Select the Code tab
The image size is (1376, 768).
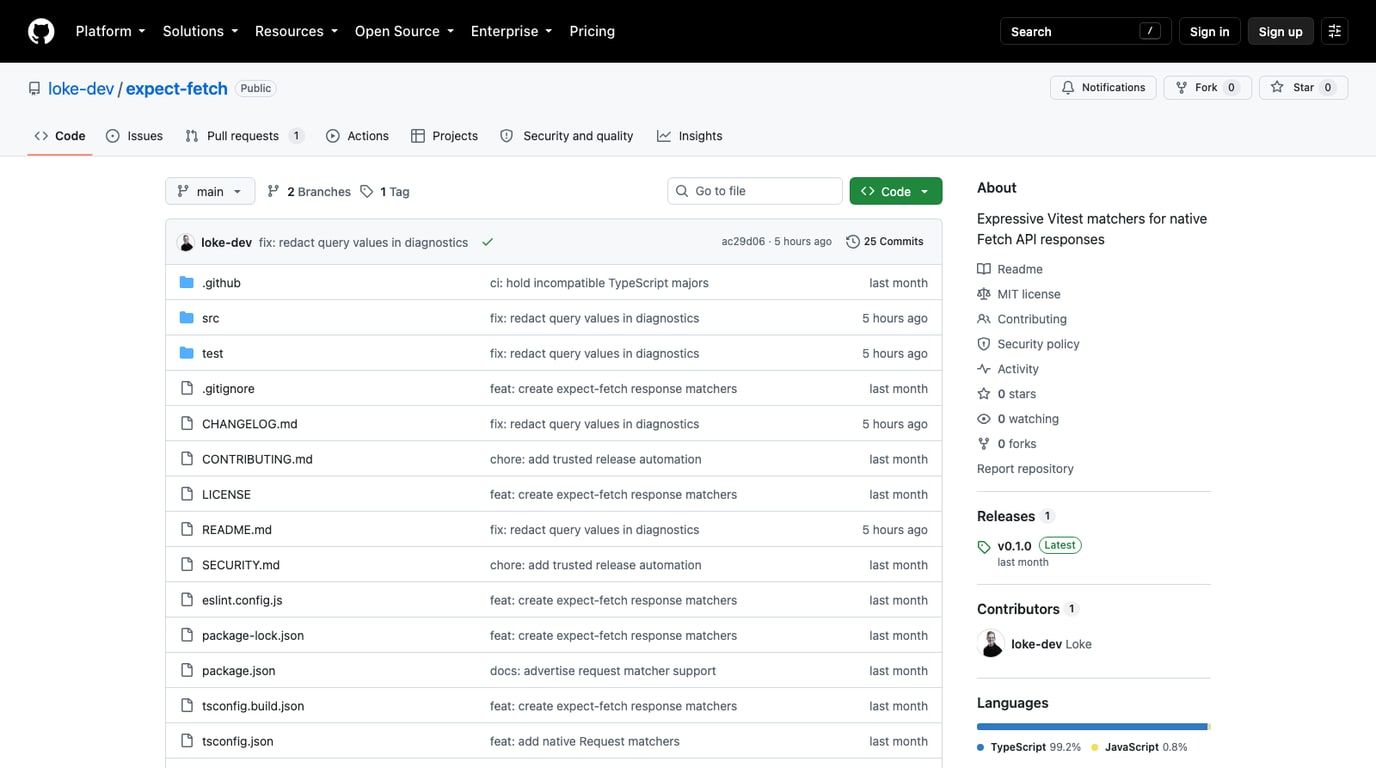(x=60, y=136)
